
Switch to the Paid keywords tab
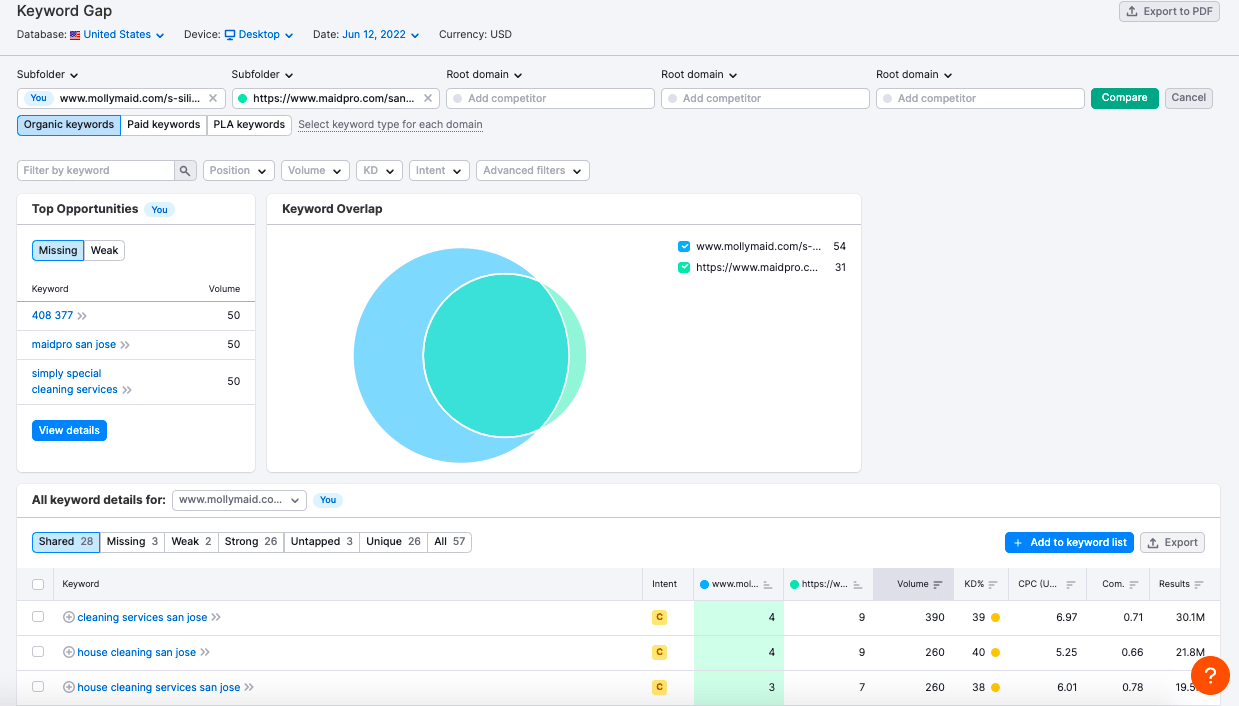pyautogui.click(x=163, y=125)
